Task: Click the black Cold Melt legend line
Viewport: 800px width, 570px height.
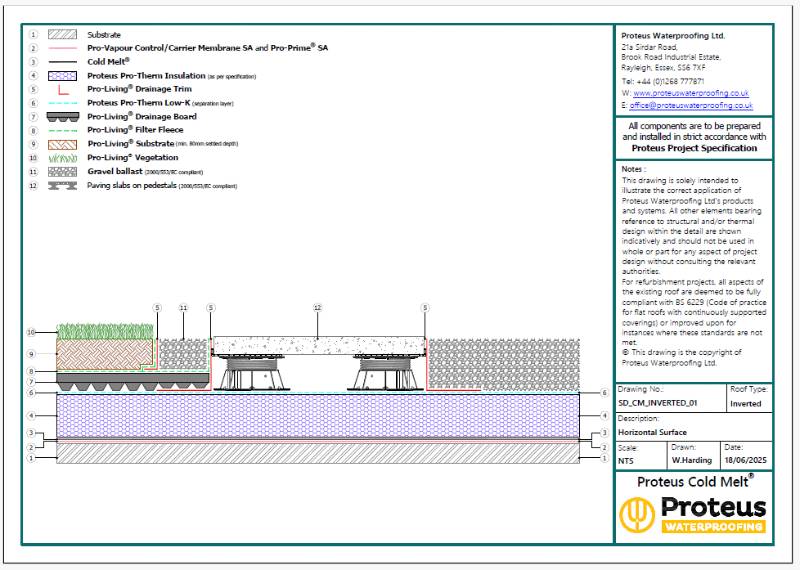Action: tap(62, 62)
